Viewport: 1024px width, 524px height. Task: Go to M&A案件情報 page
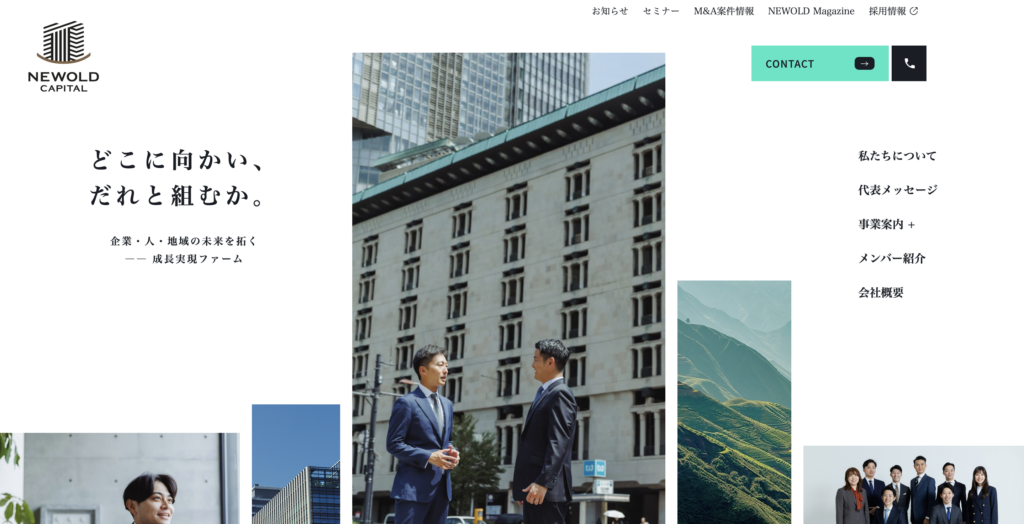(x=724, y=10)
